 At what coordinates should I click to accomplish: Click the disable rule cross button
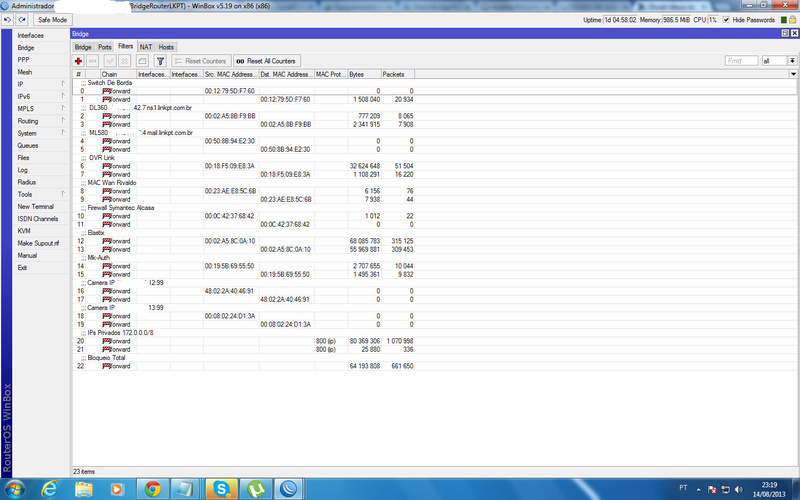[x=124, y=61]
